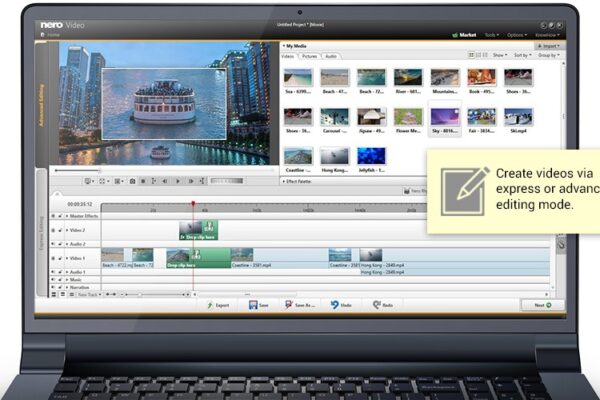This screenshot has height=400, width=600.
Task: Switch to the Pictures media tab
Action: click(309, 56)
